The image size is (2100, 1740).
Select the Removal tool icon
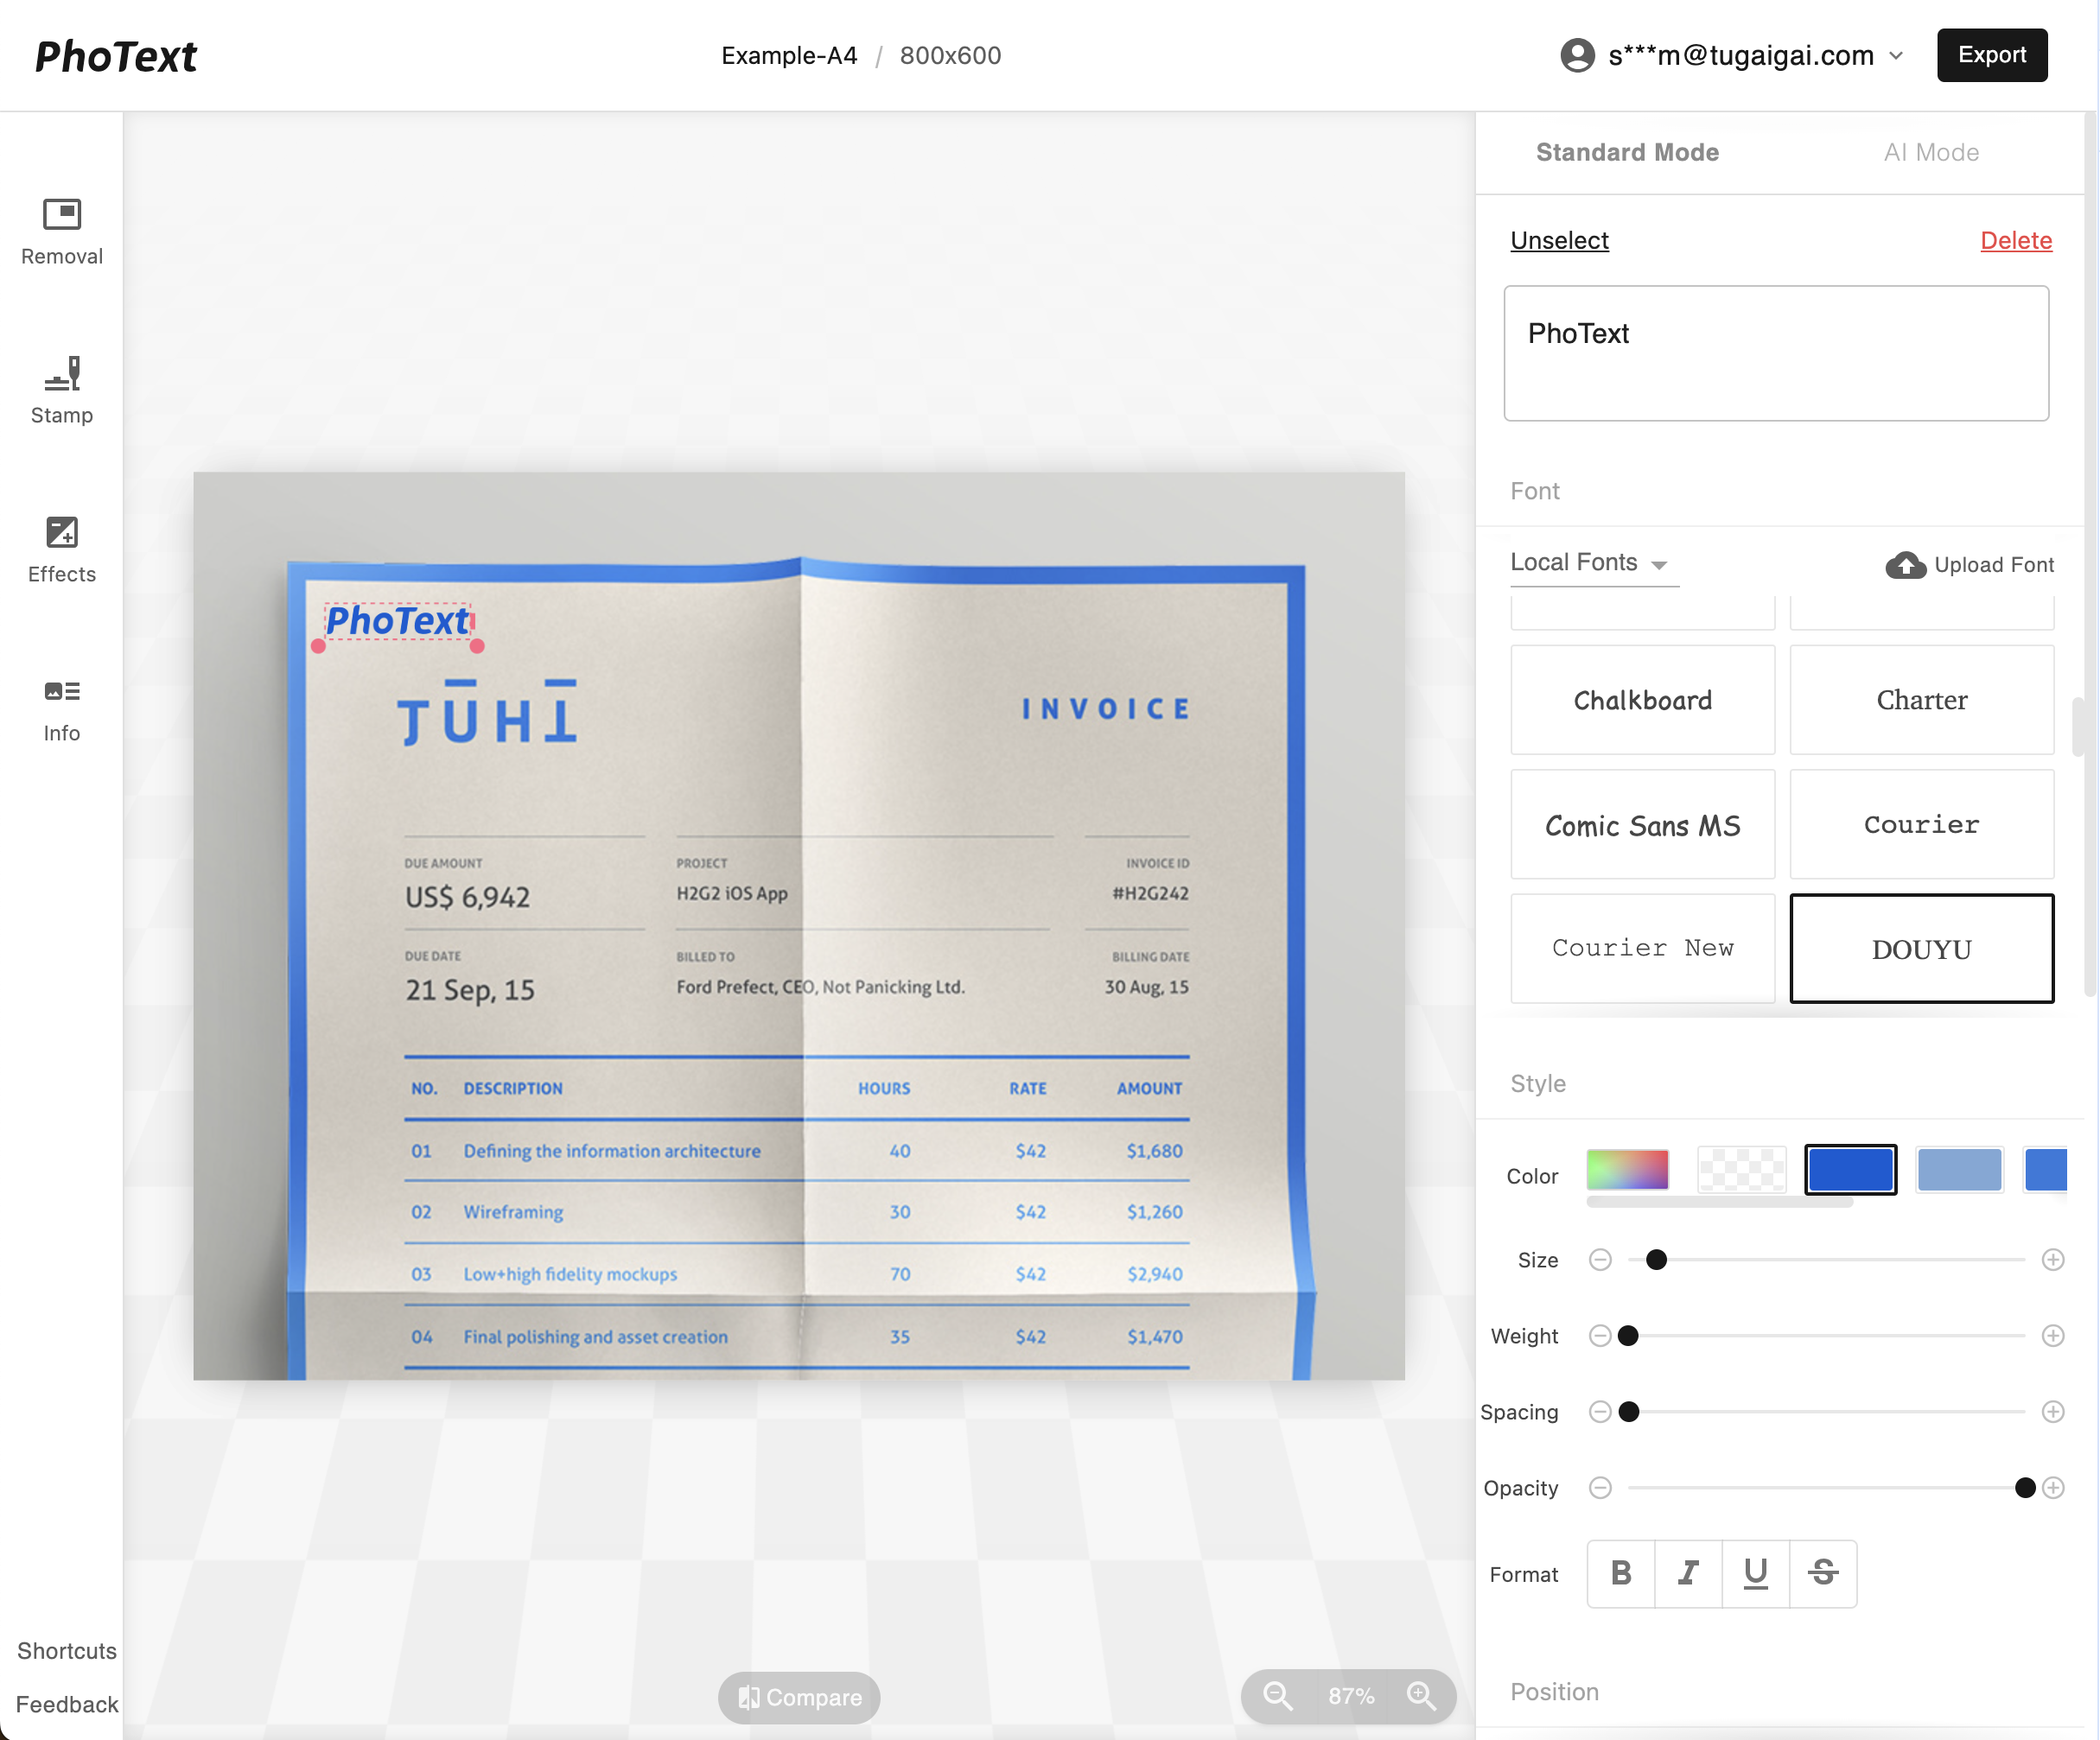coord(62,214)
